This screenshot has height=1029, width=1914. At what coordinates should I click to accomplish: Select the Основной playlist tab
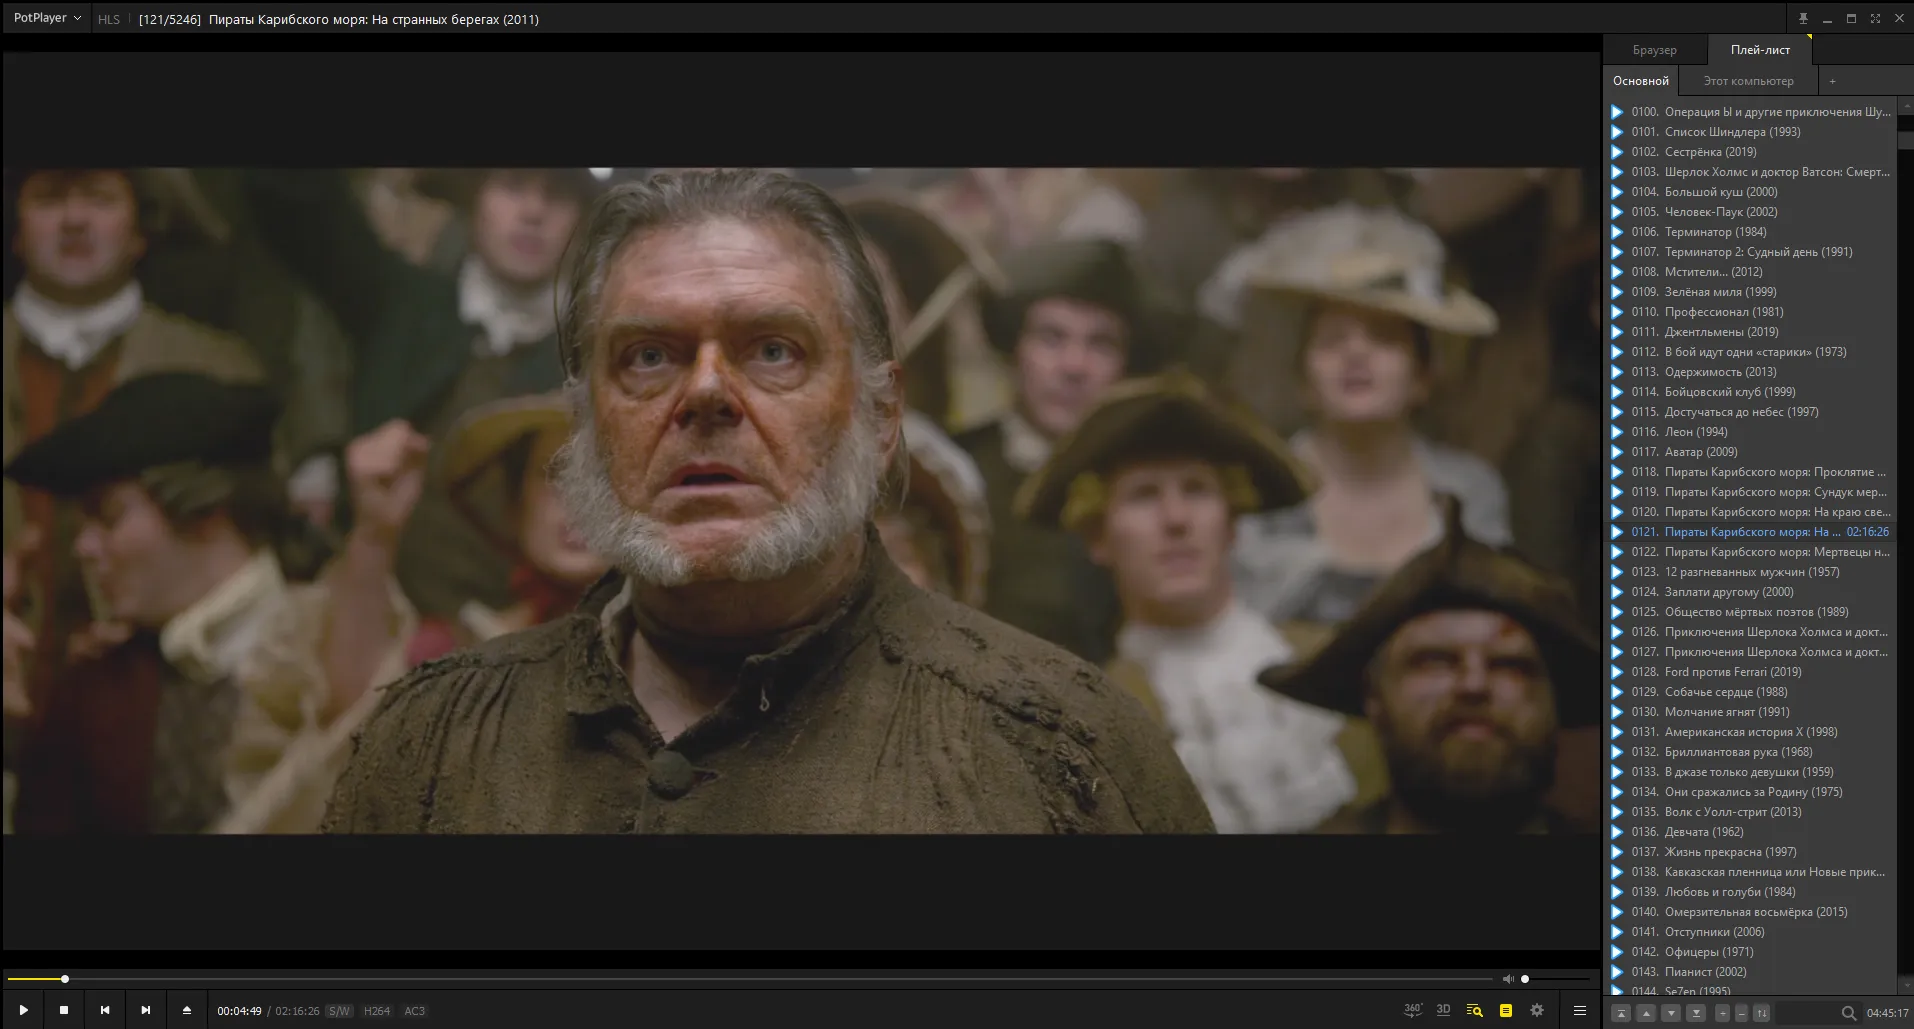coord(1640,81)
